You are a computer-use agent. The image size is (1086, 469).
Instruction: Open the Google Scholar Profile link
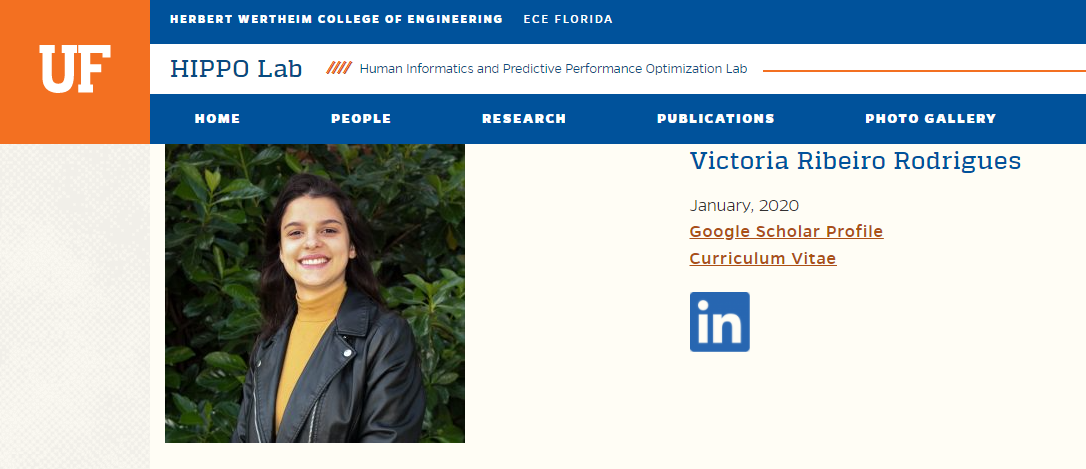786,232
